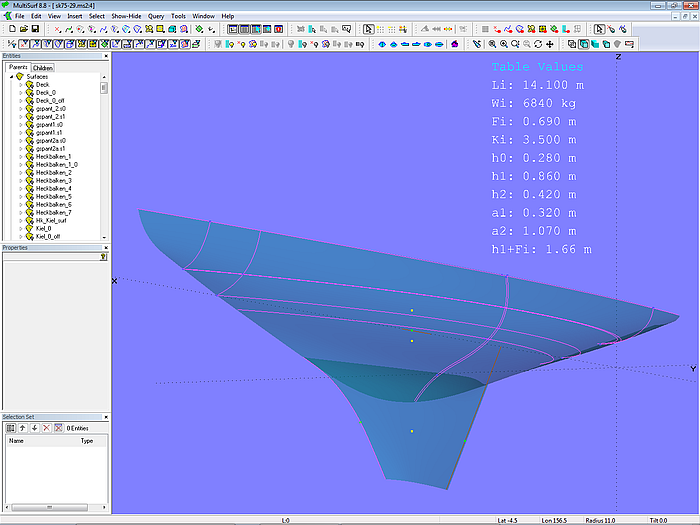Click the Rotate view circular-arrows icon
This screenshot has width=700, height=525.
[538, 44]
